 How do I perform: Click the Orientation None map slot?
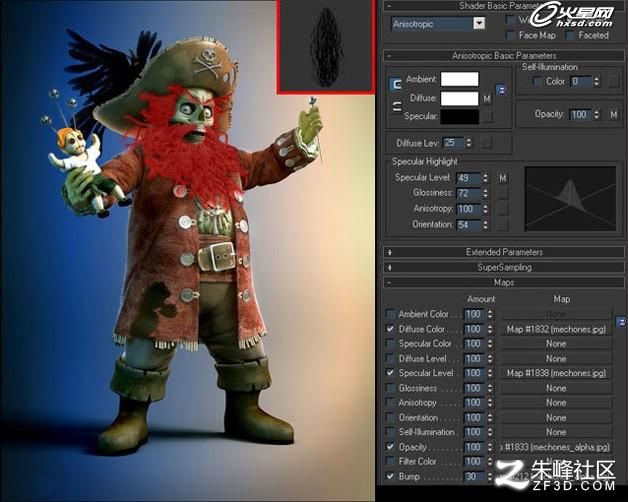tap(556, 417)
